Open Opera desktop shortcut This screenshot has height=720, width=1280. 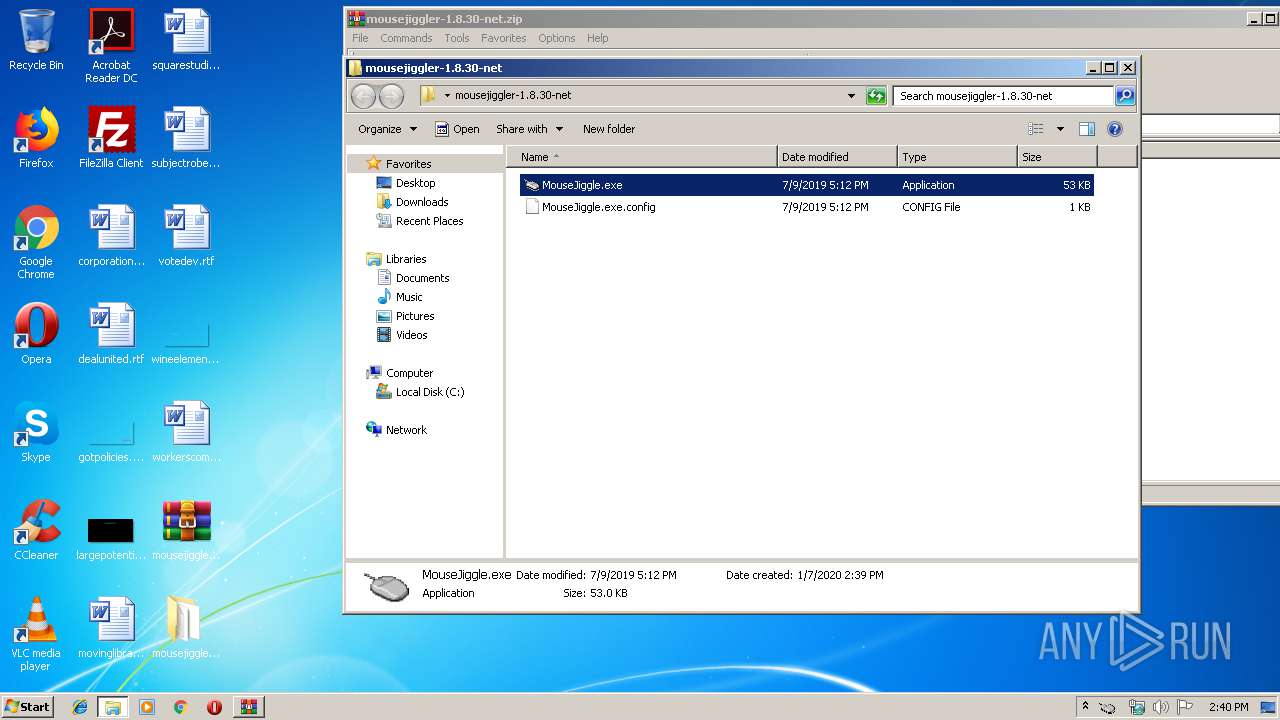point(36,334)
